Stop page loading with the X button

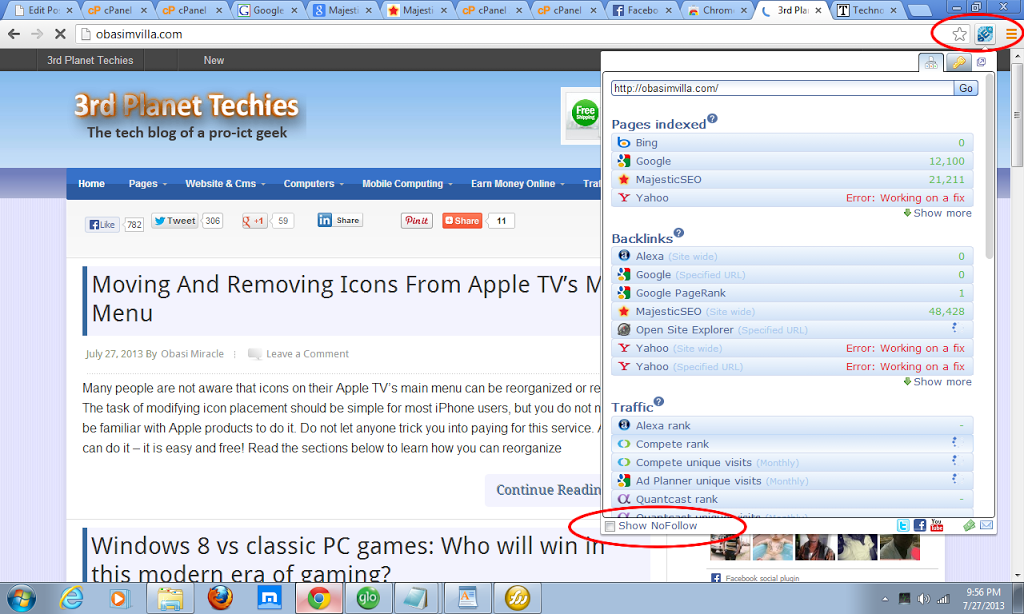coord(60,34)
